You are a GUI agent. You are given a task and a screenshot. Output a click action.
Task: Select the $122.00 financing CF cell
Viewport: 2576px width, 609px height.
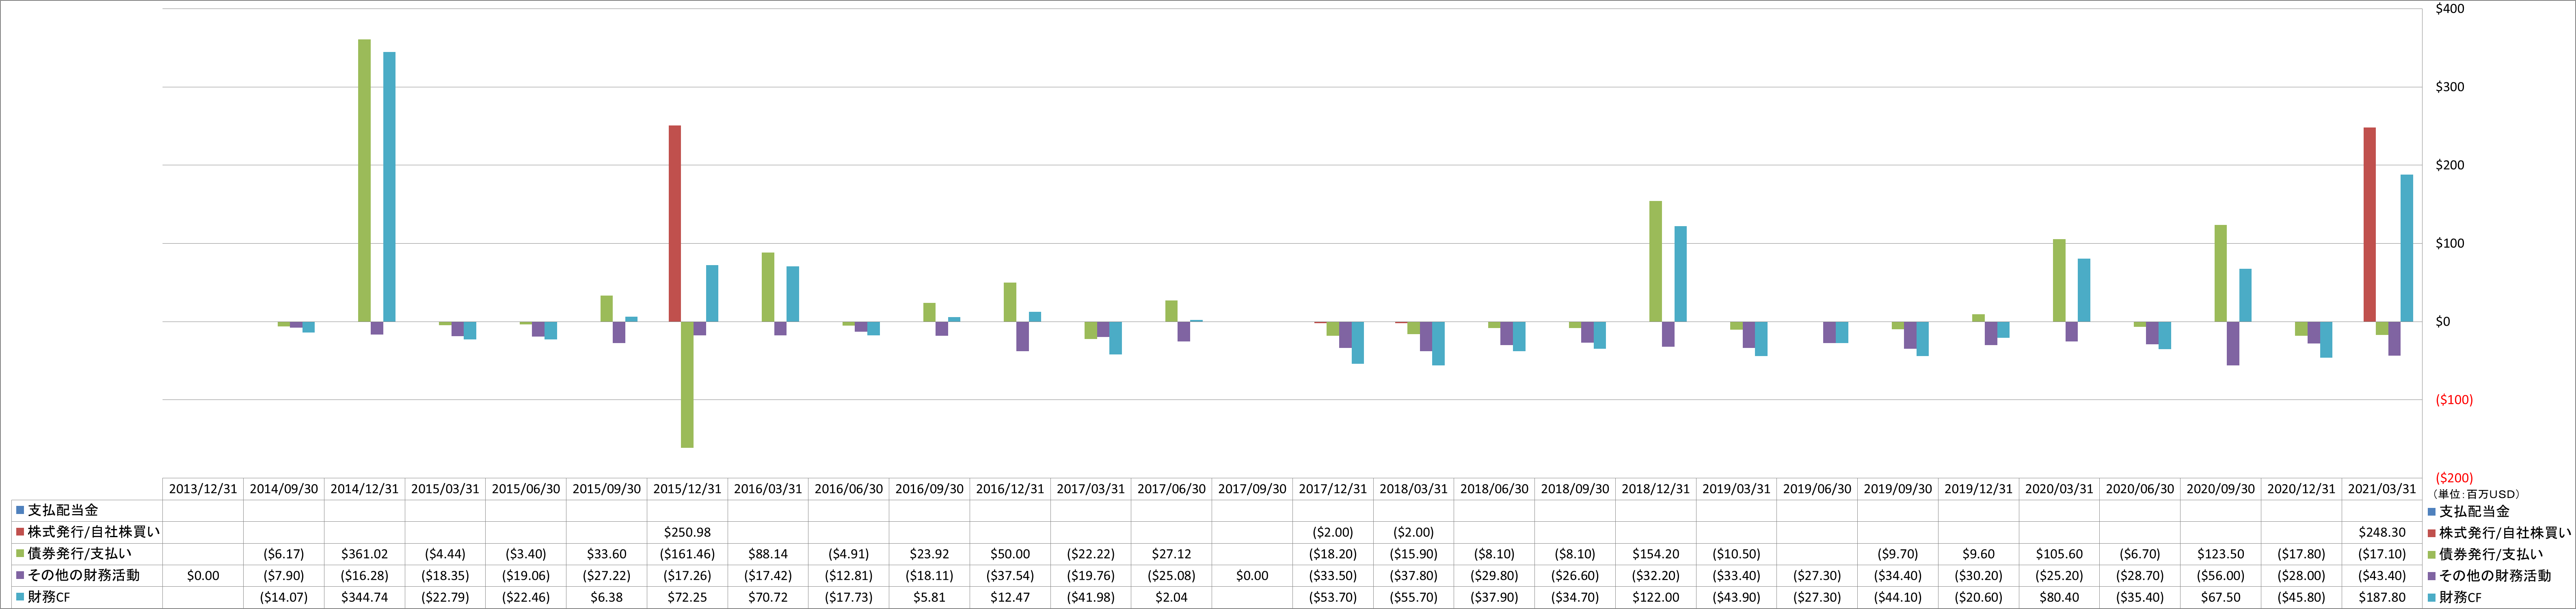[x=1656, y=597]
